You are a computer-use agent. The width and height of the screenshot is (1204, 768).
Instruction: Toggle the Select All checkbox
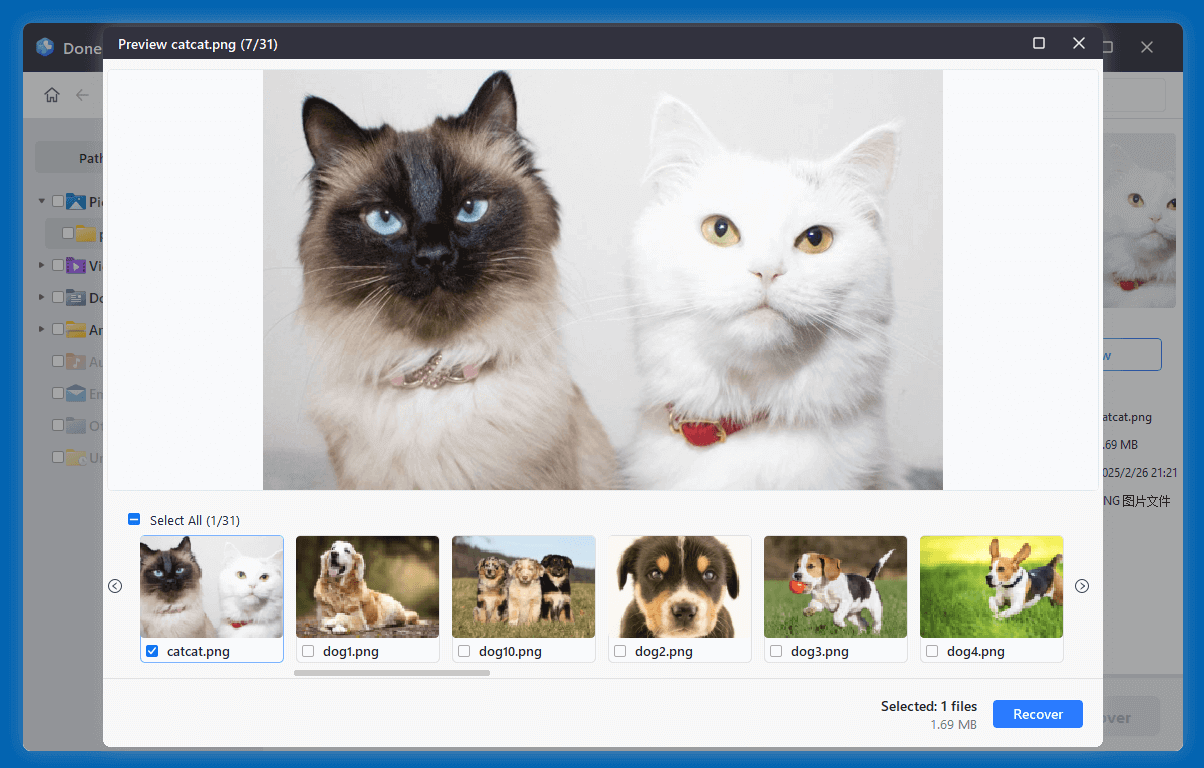click(134, 520)
